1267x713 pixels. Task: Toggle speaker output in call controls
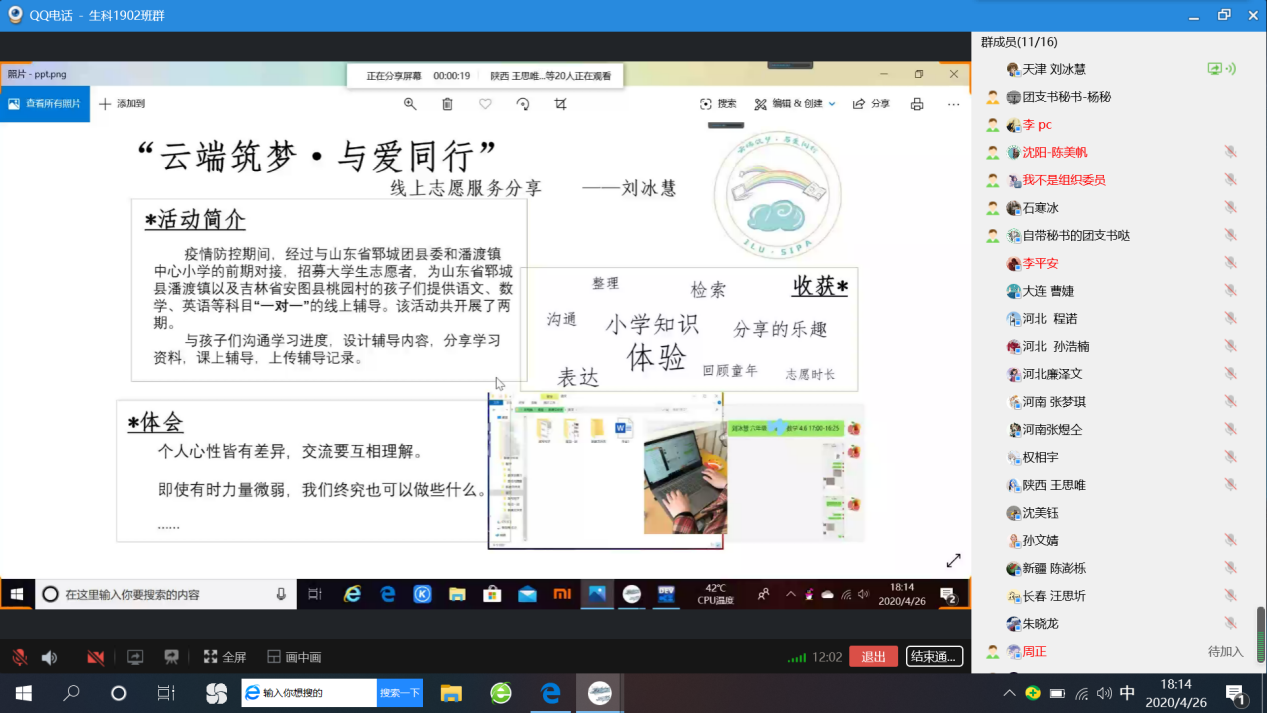(50, 657)
